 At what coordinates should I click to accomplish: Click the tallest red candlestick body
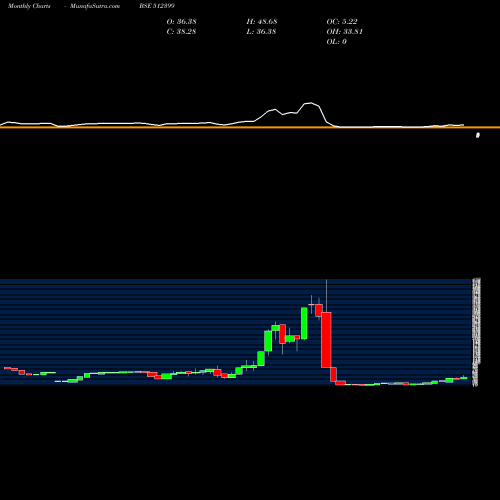(326, 340)
